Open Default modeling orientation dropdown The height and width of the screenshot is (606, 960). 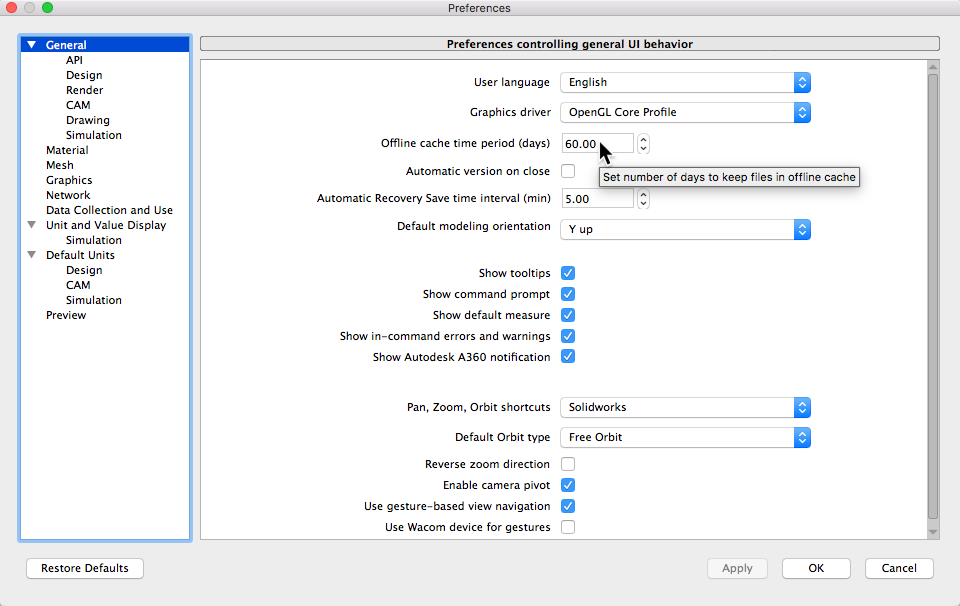(x=685, y=230)
